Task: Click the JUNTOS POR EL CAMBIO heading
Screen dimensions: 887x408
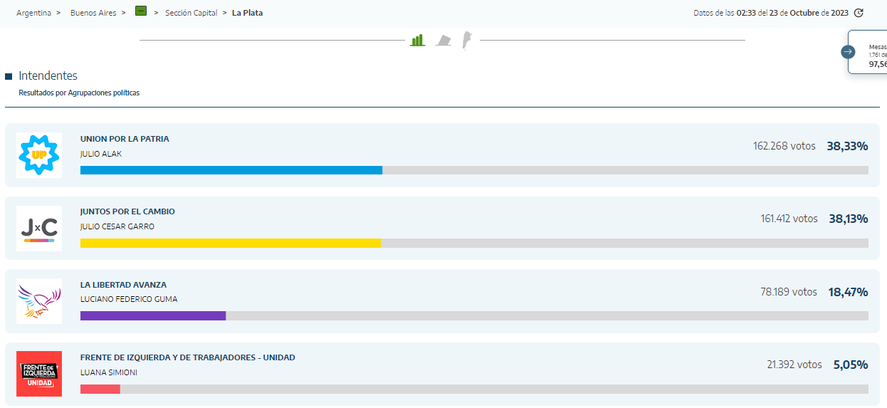Action: click(x=127, y=212)
